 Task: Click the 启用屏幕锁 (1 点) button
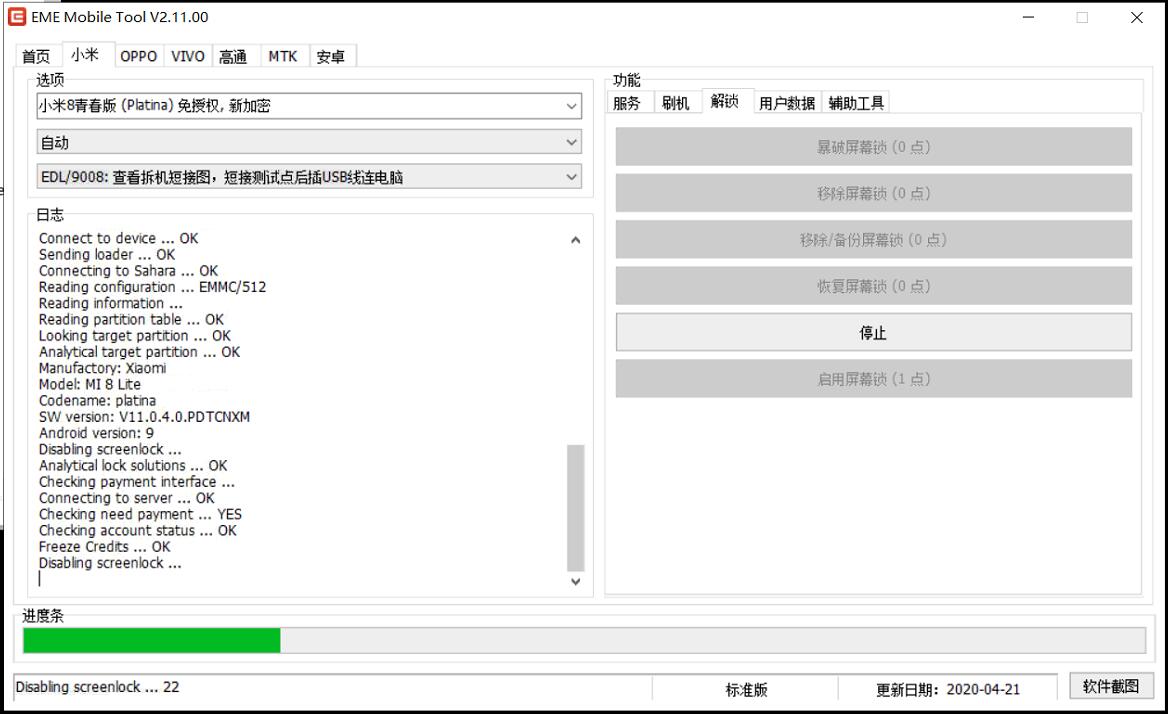[874, 379]
